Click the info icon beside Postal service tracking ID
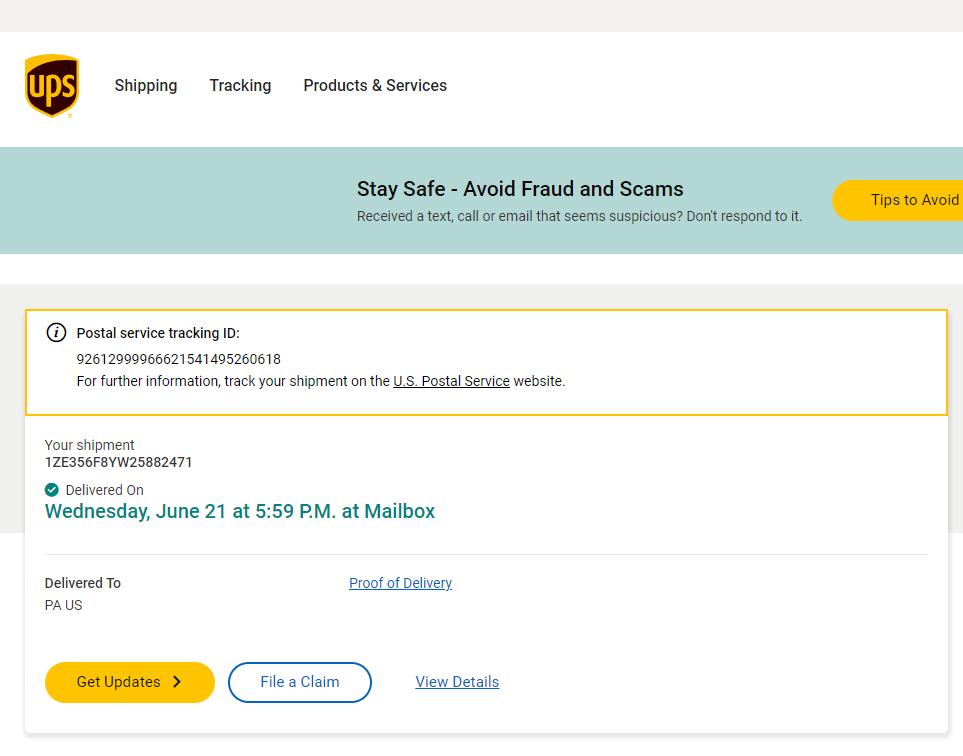 pos(57,333)
